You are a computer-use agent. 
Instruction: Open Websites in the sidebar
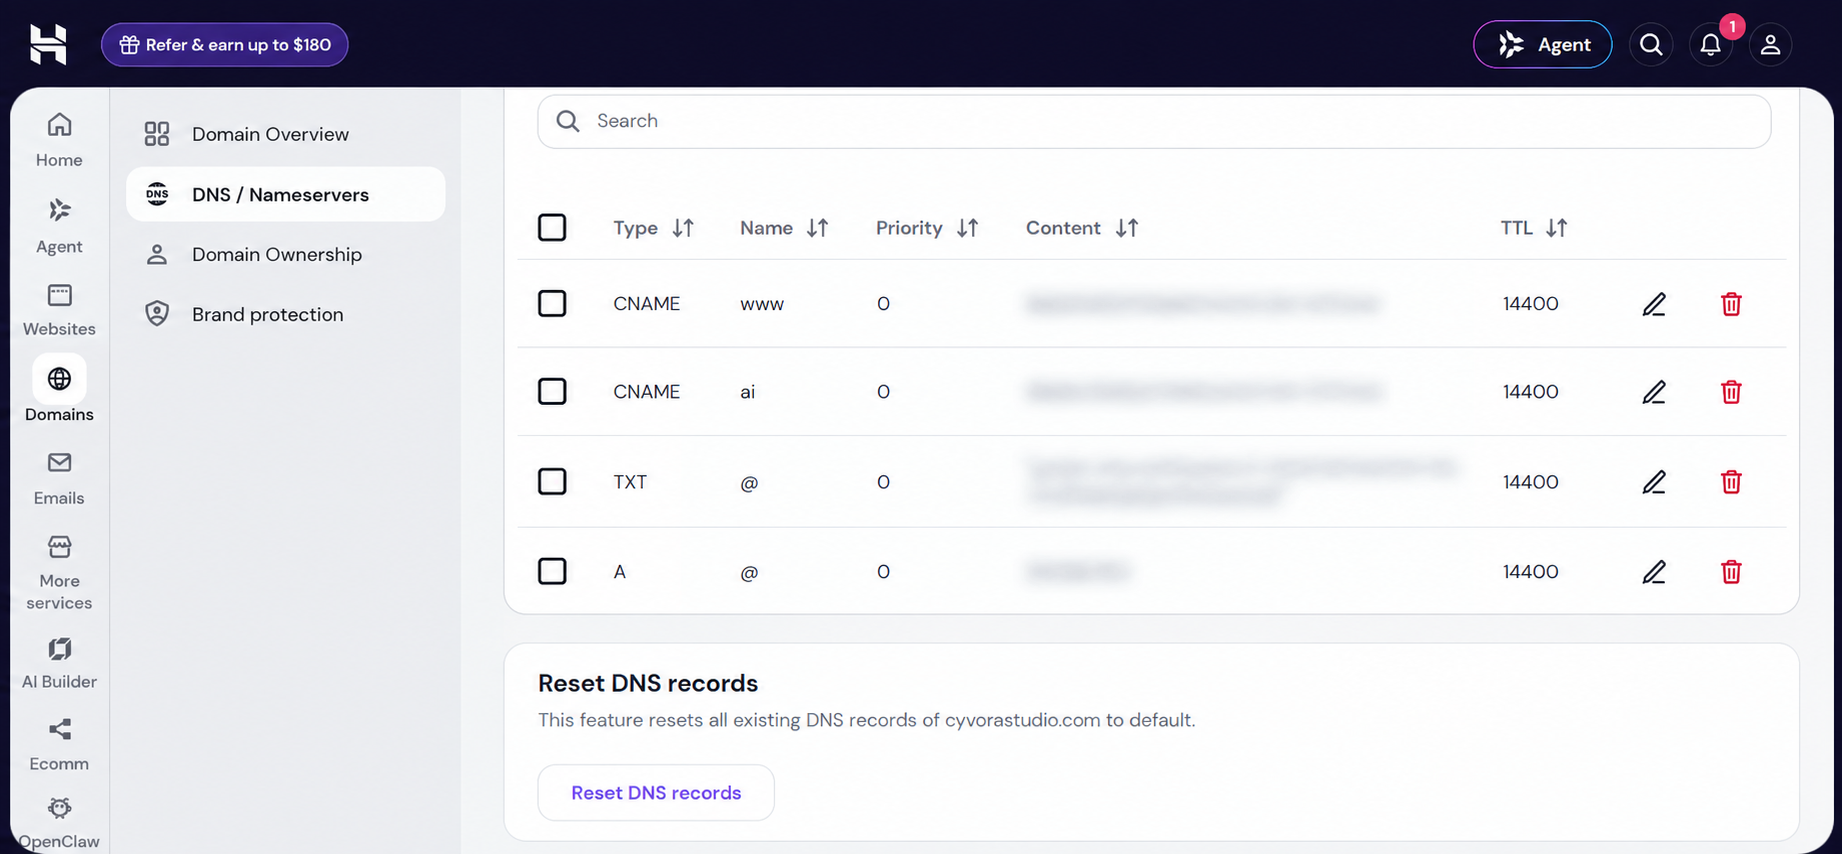click(59, 310)
